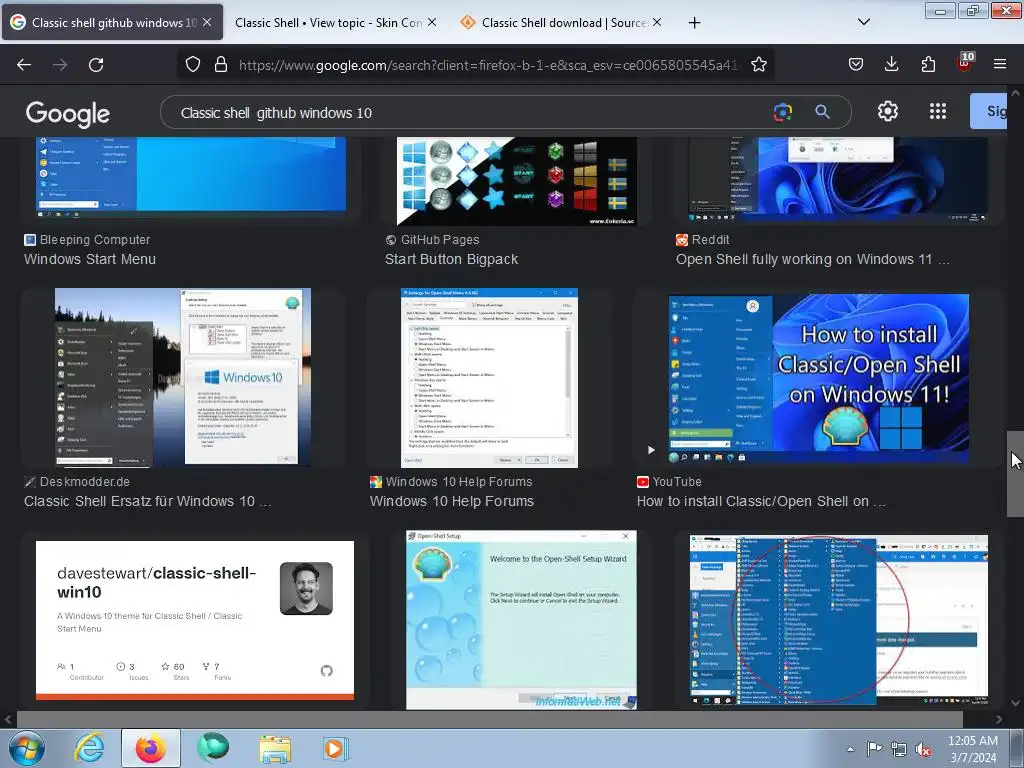1024x768 pixels.
Task: View site security padlock info
Action: (221, 64)
